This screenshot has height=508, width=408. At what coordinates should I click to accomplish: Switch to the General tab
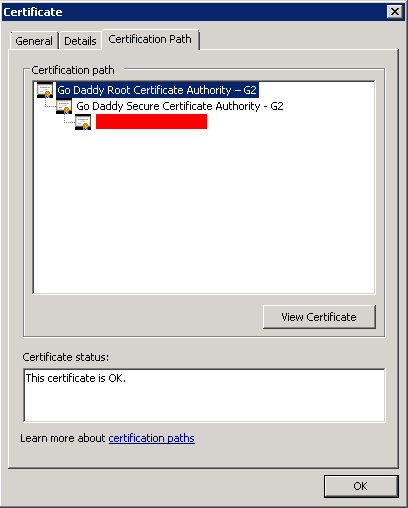[x=34, y=41]
